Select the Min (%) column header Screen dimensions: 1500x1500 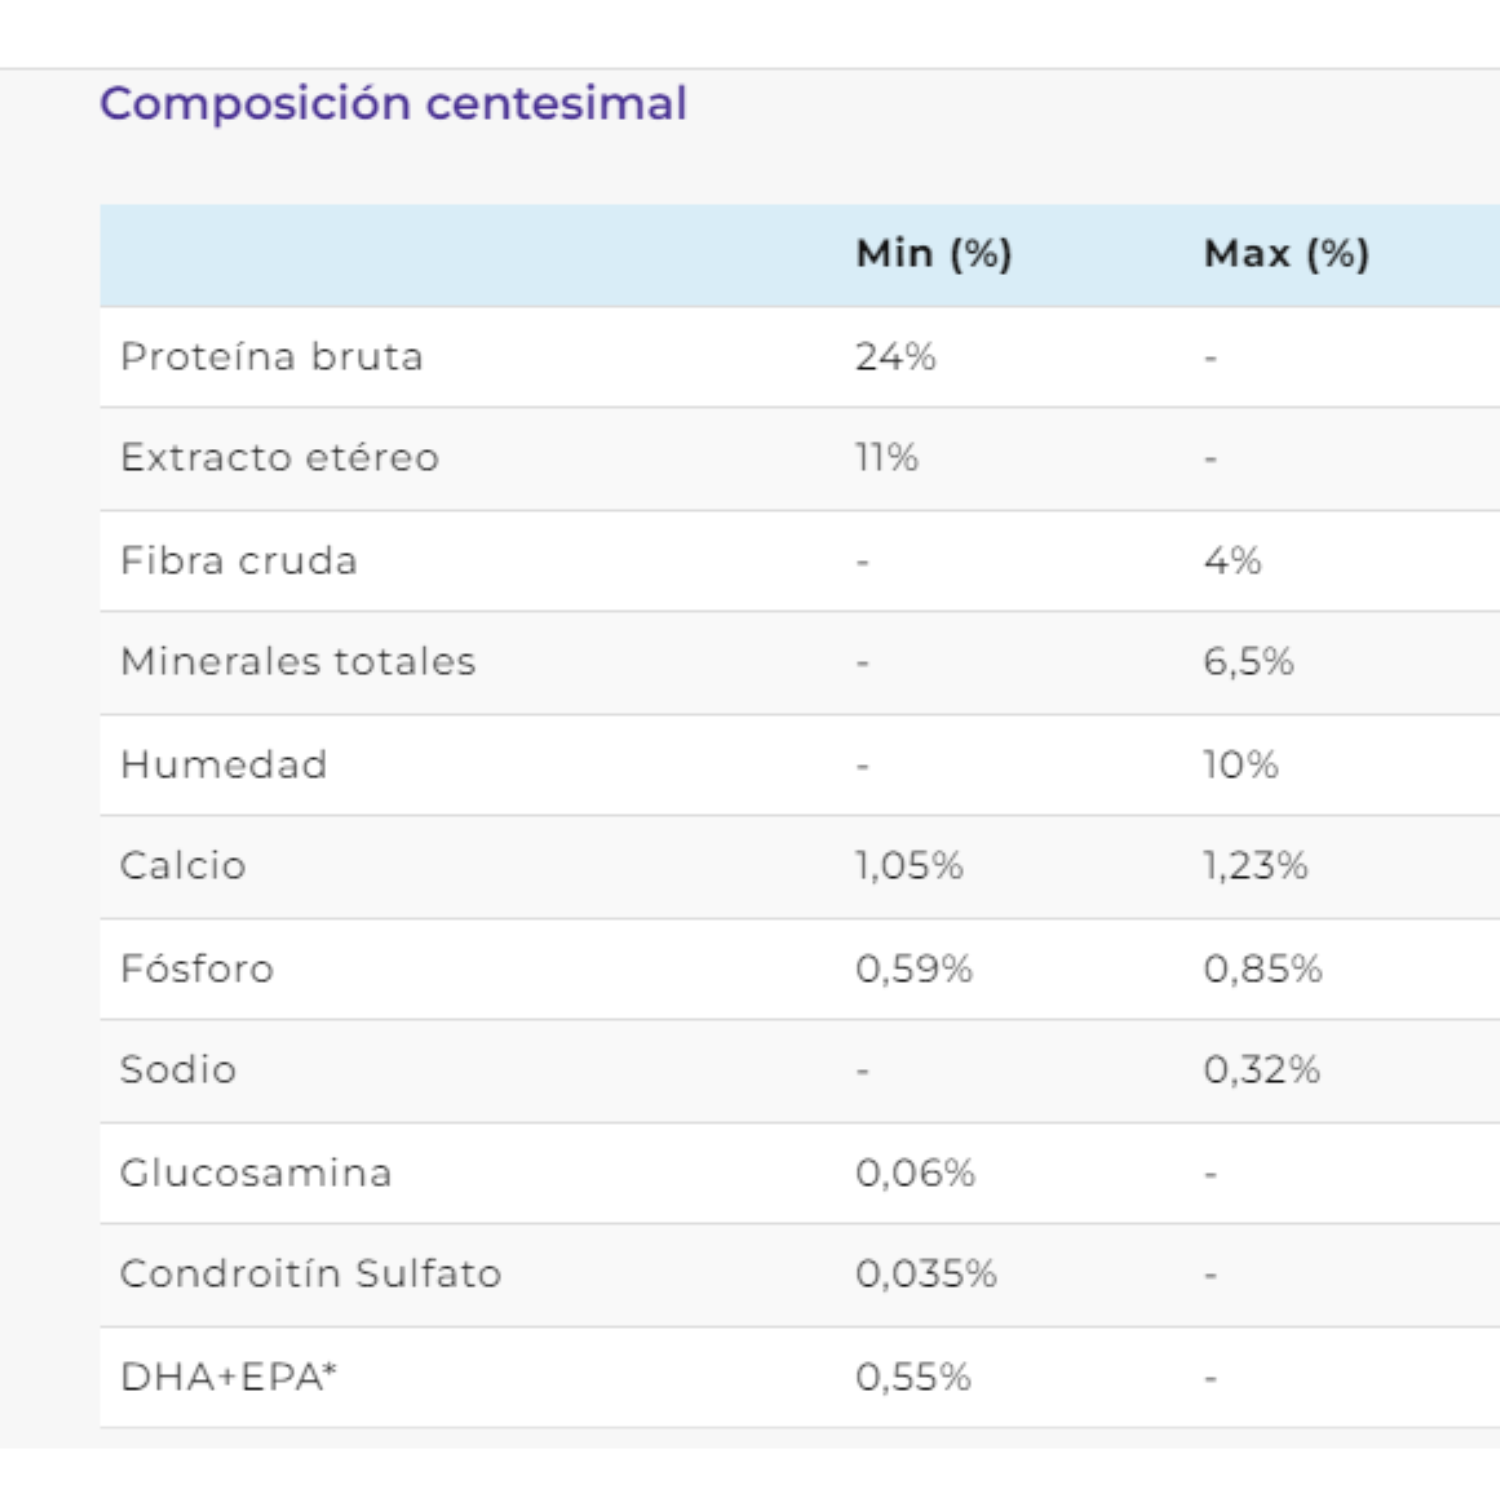pos(934,254)
